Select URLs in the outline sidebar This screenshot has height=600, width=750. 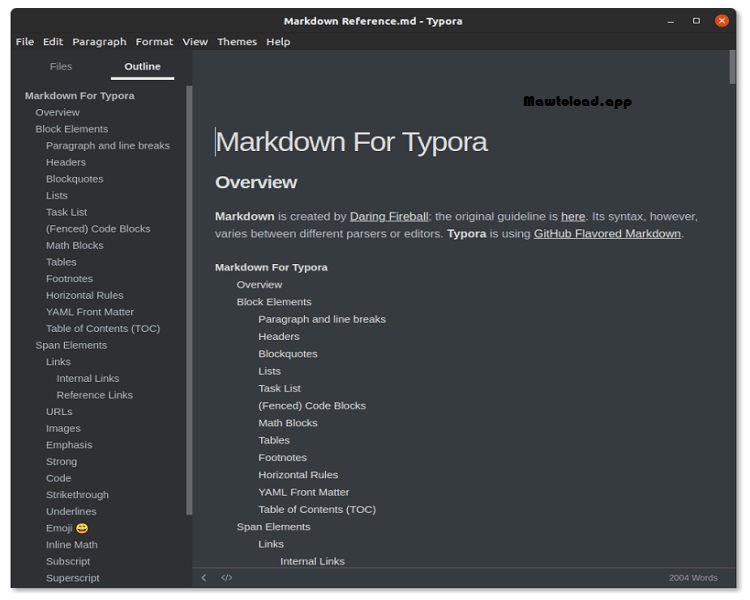coord(59,412)
